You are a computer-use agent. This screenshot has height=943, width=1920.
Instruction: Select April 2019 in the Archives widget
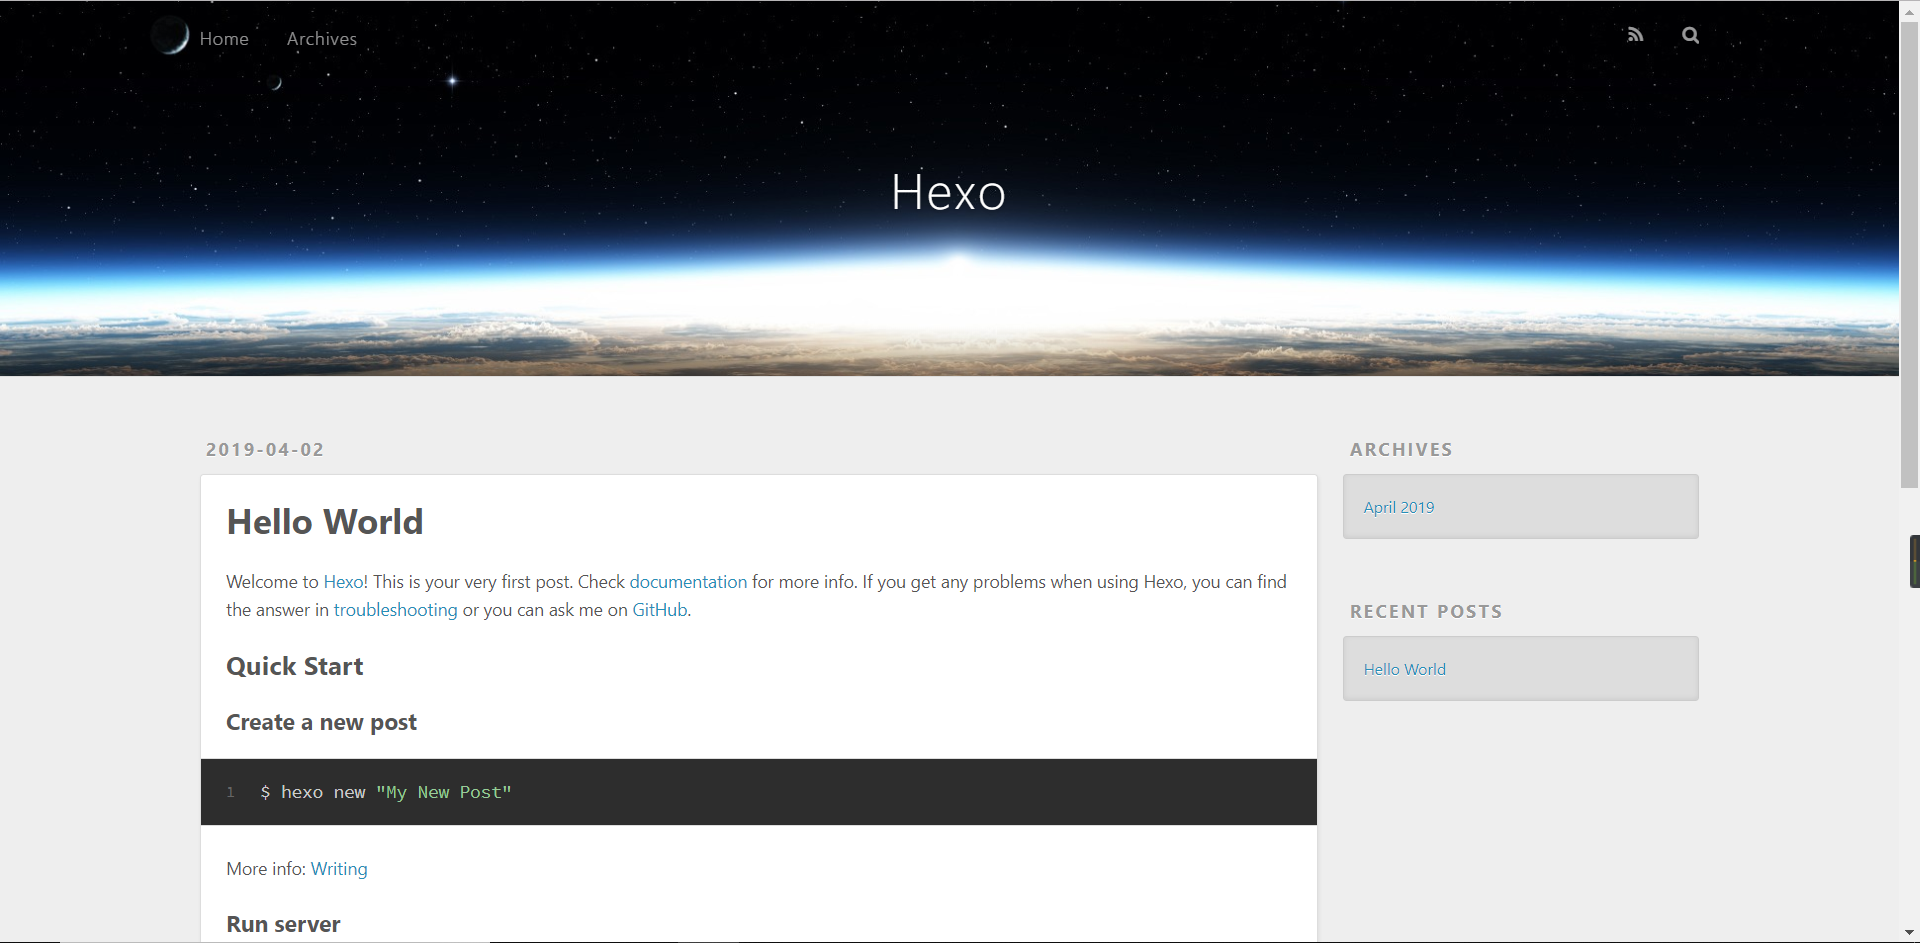pyautogui.click(x=1399, y=507)
